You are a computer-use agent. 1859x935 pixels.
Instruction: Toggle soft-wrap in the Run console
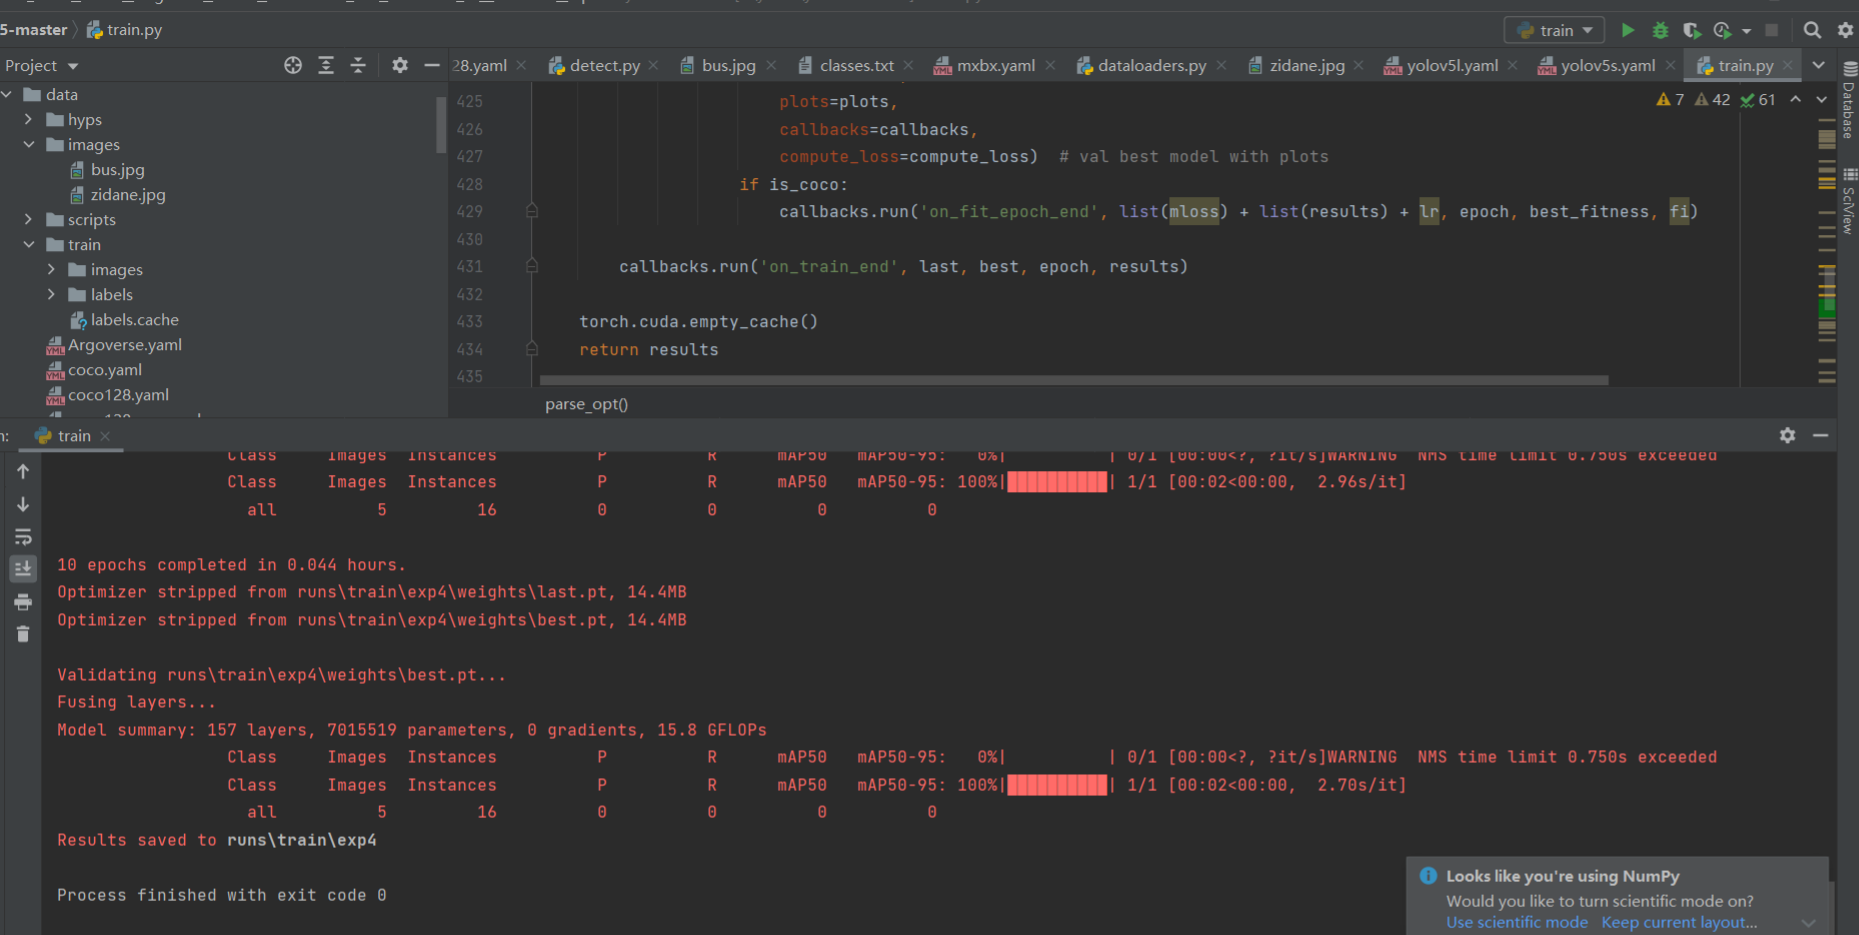23,537
